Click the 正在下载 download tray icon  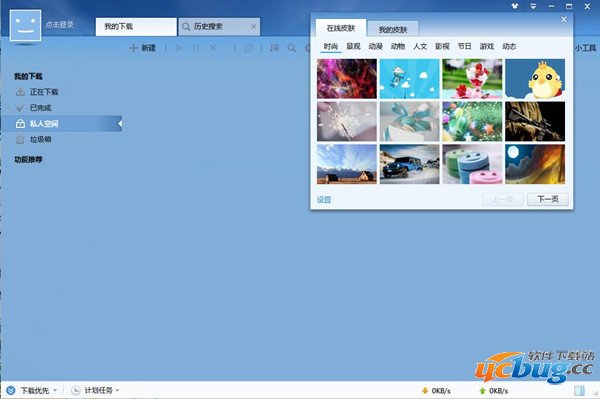[20, 92]
